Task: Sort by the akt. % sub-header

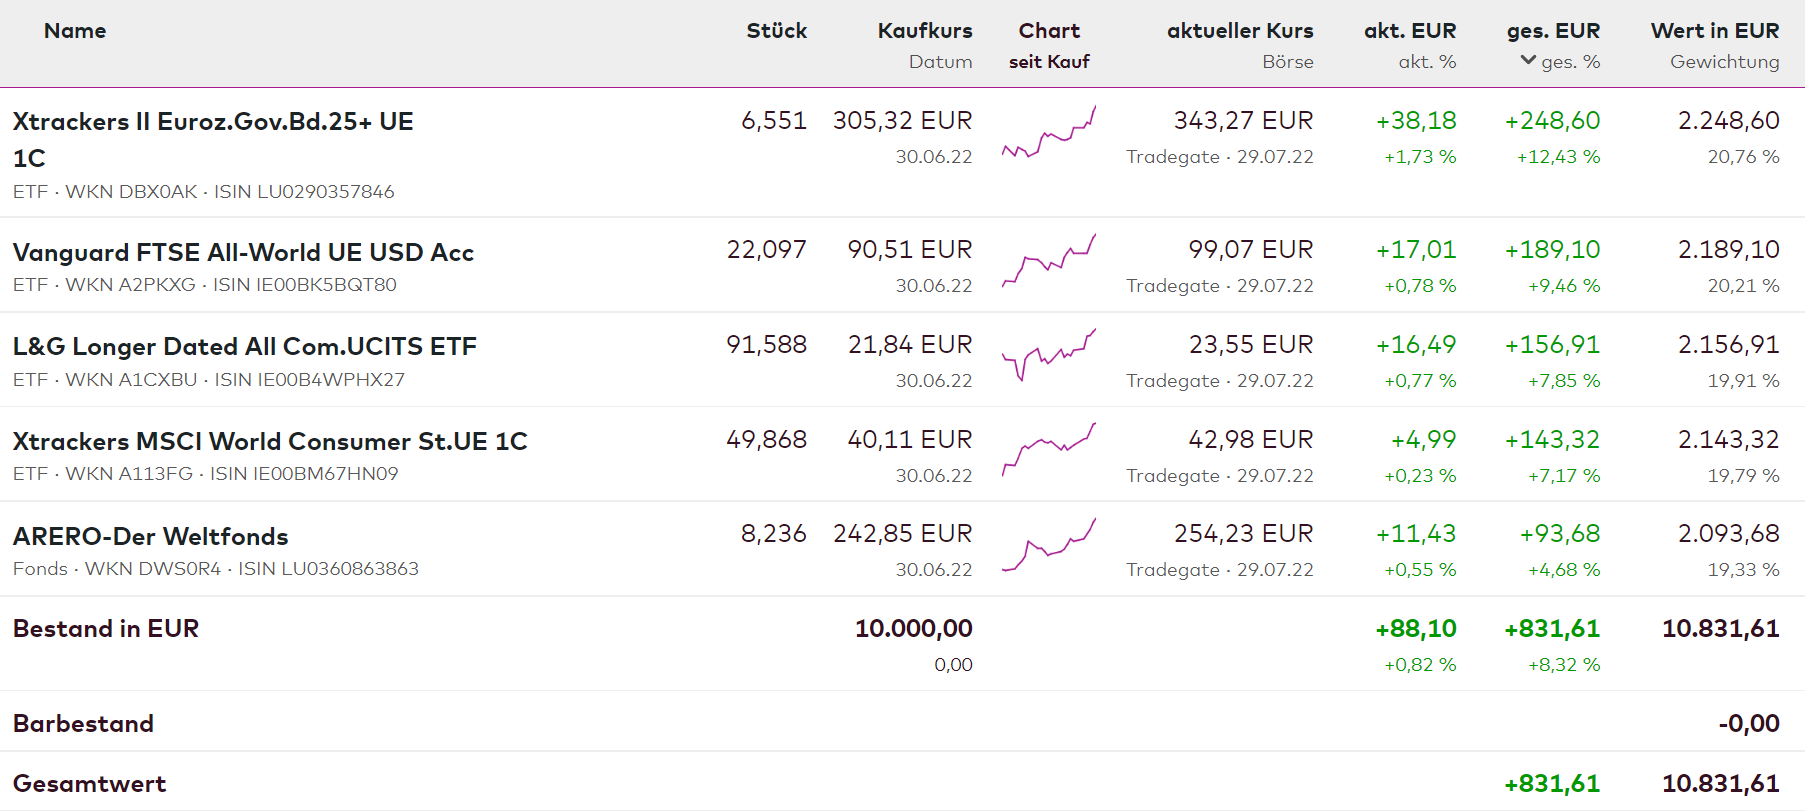Action: coord(1426,62)
